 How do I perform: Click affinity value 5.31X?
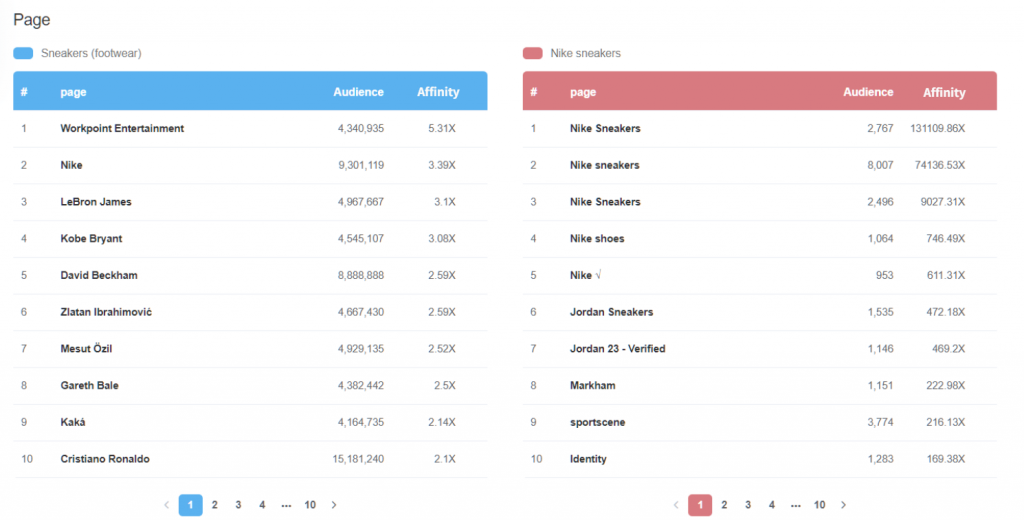[x=441, y=129]
